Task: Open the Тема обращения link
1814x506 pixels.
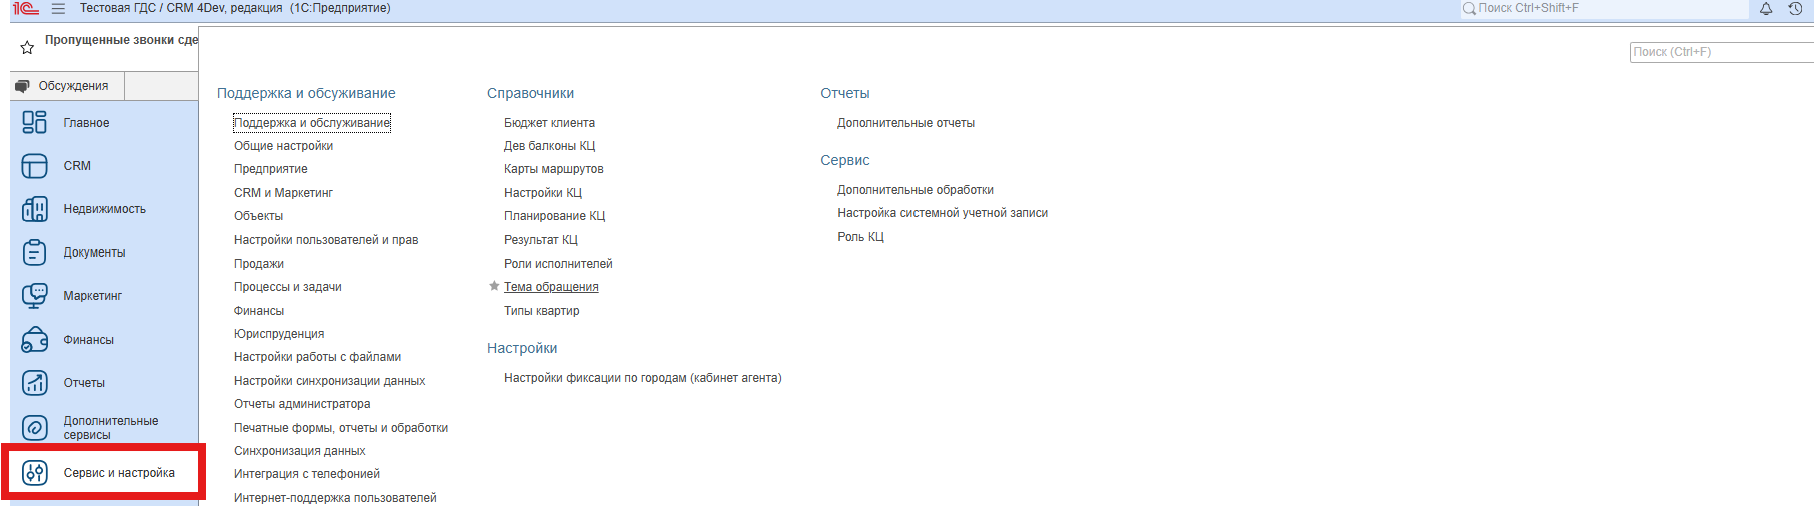Action: pyautogui.click(x=551, y=287)
